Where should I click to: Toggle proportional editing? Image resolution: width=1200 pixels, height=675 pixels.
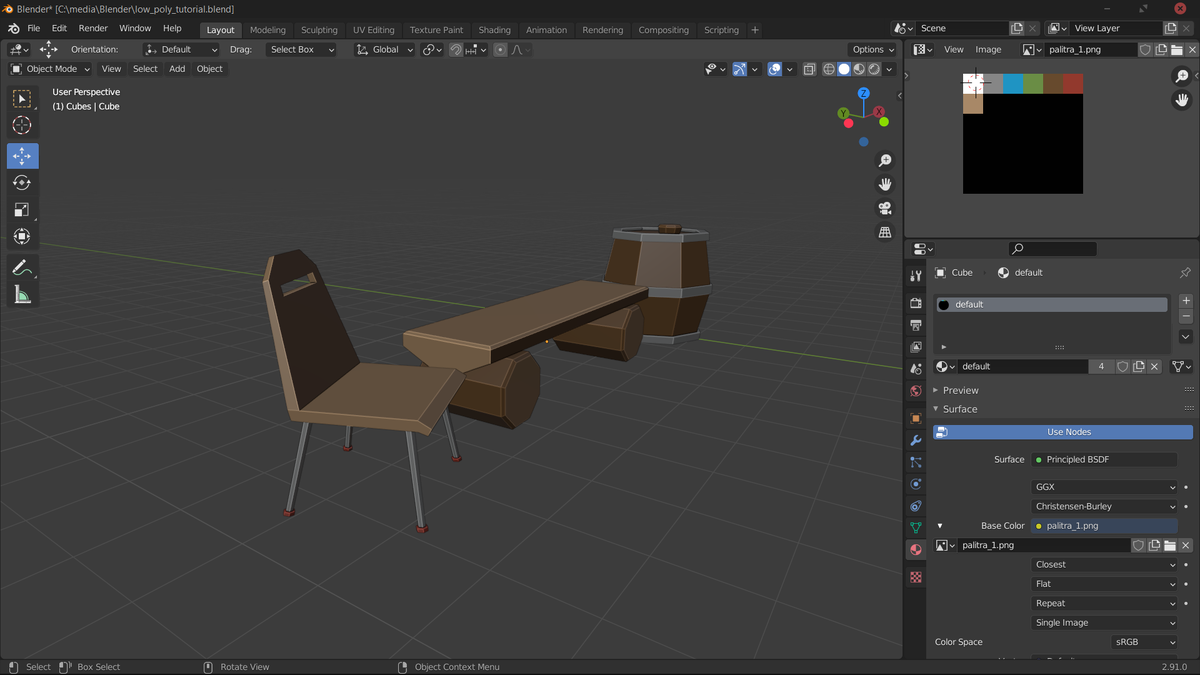pos(500,49)
